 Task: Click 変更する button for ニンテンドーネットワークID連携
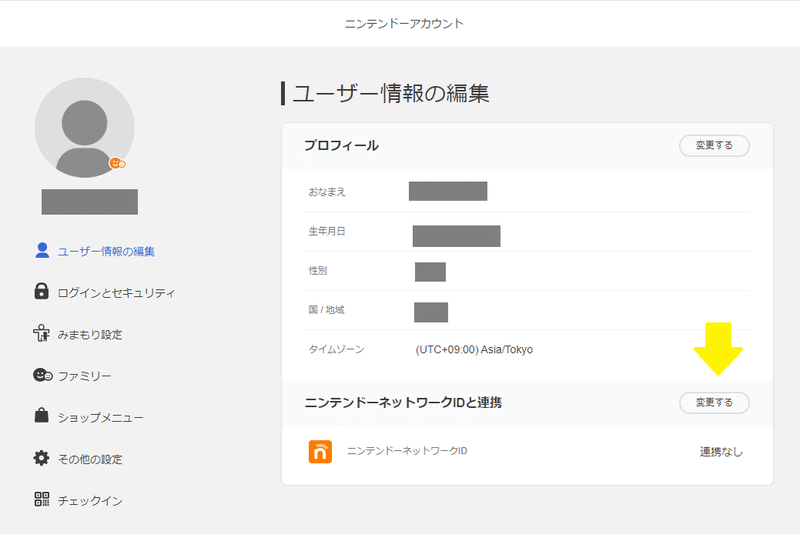(714, 402)
